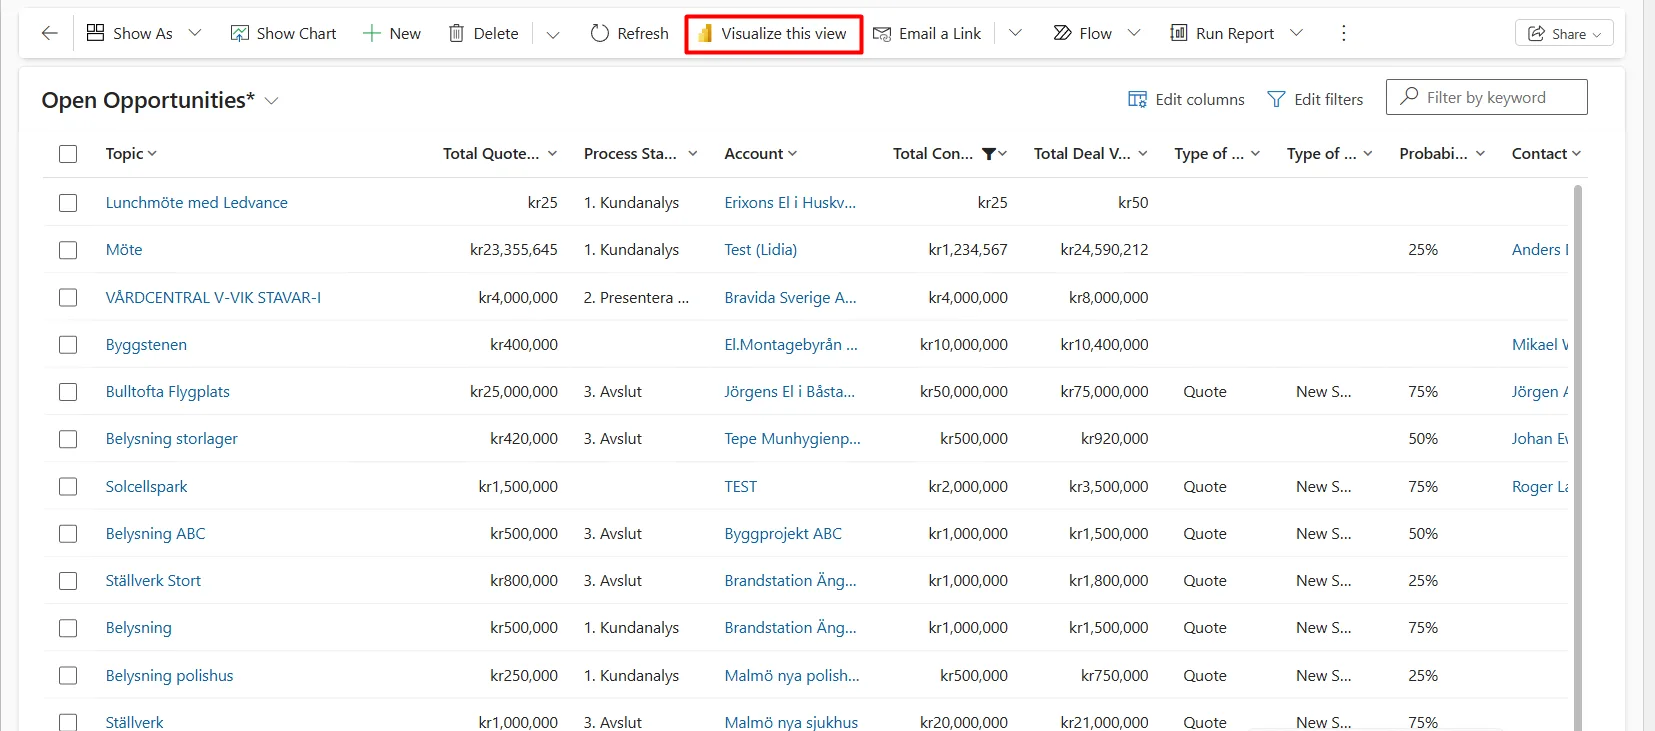Screen dimensions: 1655x731
Task: Open the more commands overflow menu
Action: [1343, 33]
